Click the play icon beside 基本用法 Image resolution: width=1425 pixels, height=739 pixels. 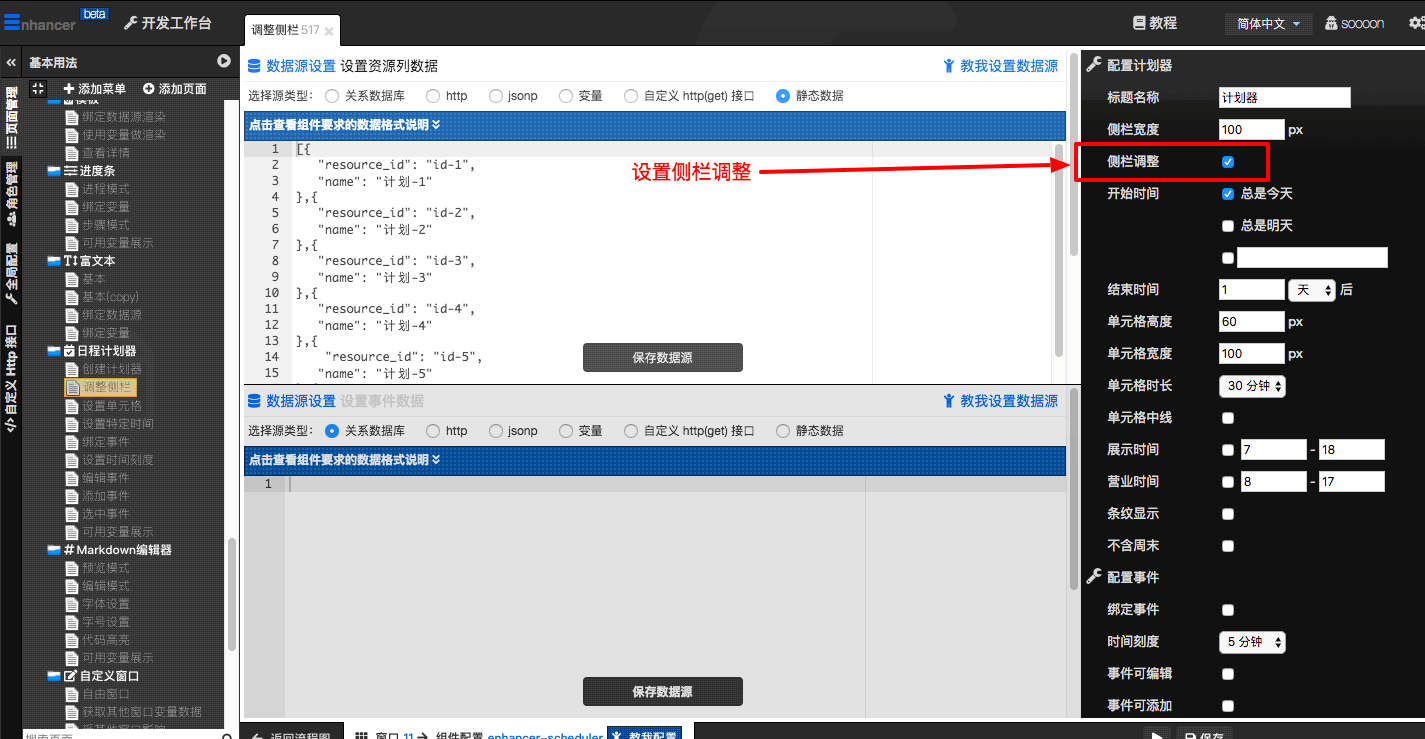(x=224, y=62)
